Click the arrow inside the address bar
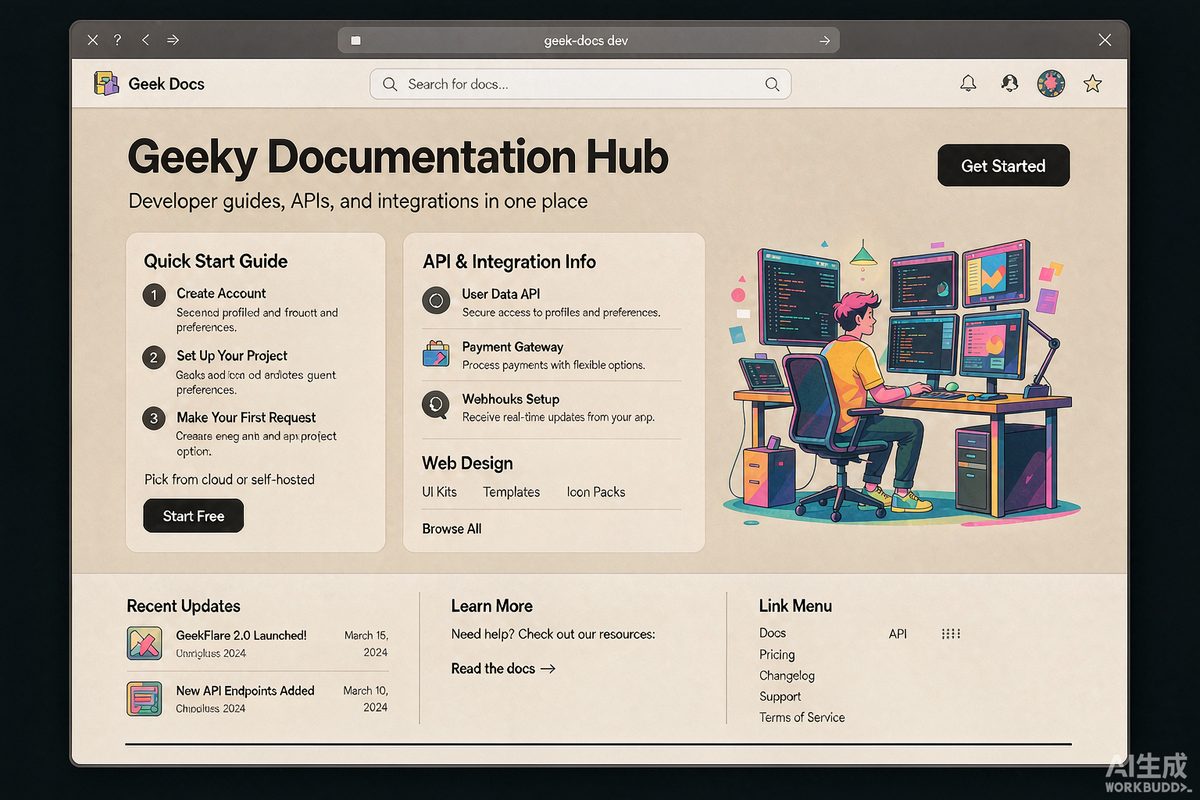This screenshot has height=800, width=1200. [824, 40]
